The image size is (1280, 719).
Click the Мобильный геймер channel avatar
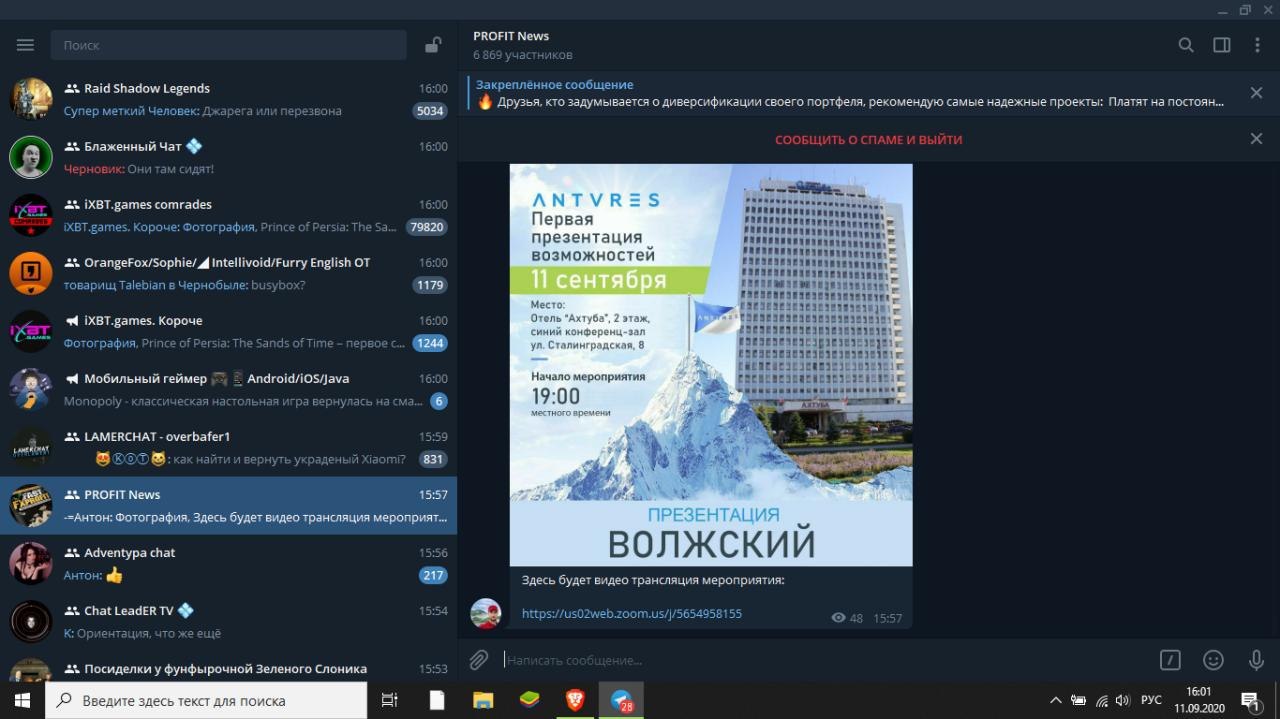pos(31,389)
